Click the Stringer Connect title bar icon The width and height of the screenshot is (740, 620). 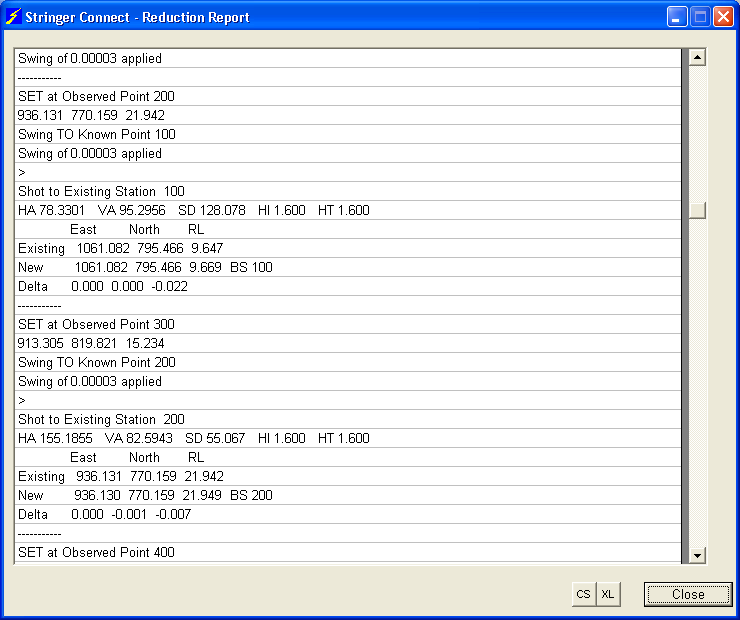point(13,17)
